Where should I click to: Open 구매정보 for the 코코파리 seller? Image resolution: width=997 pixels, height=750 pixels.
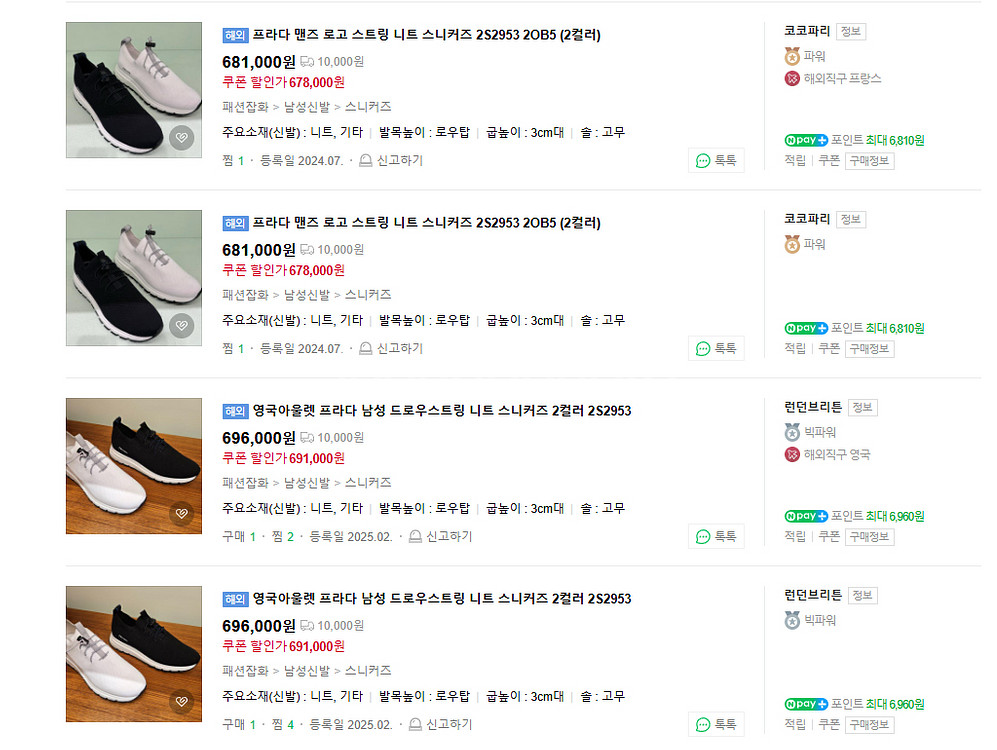868,160
